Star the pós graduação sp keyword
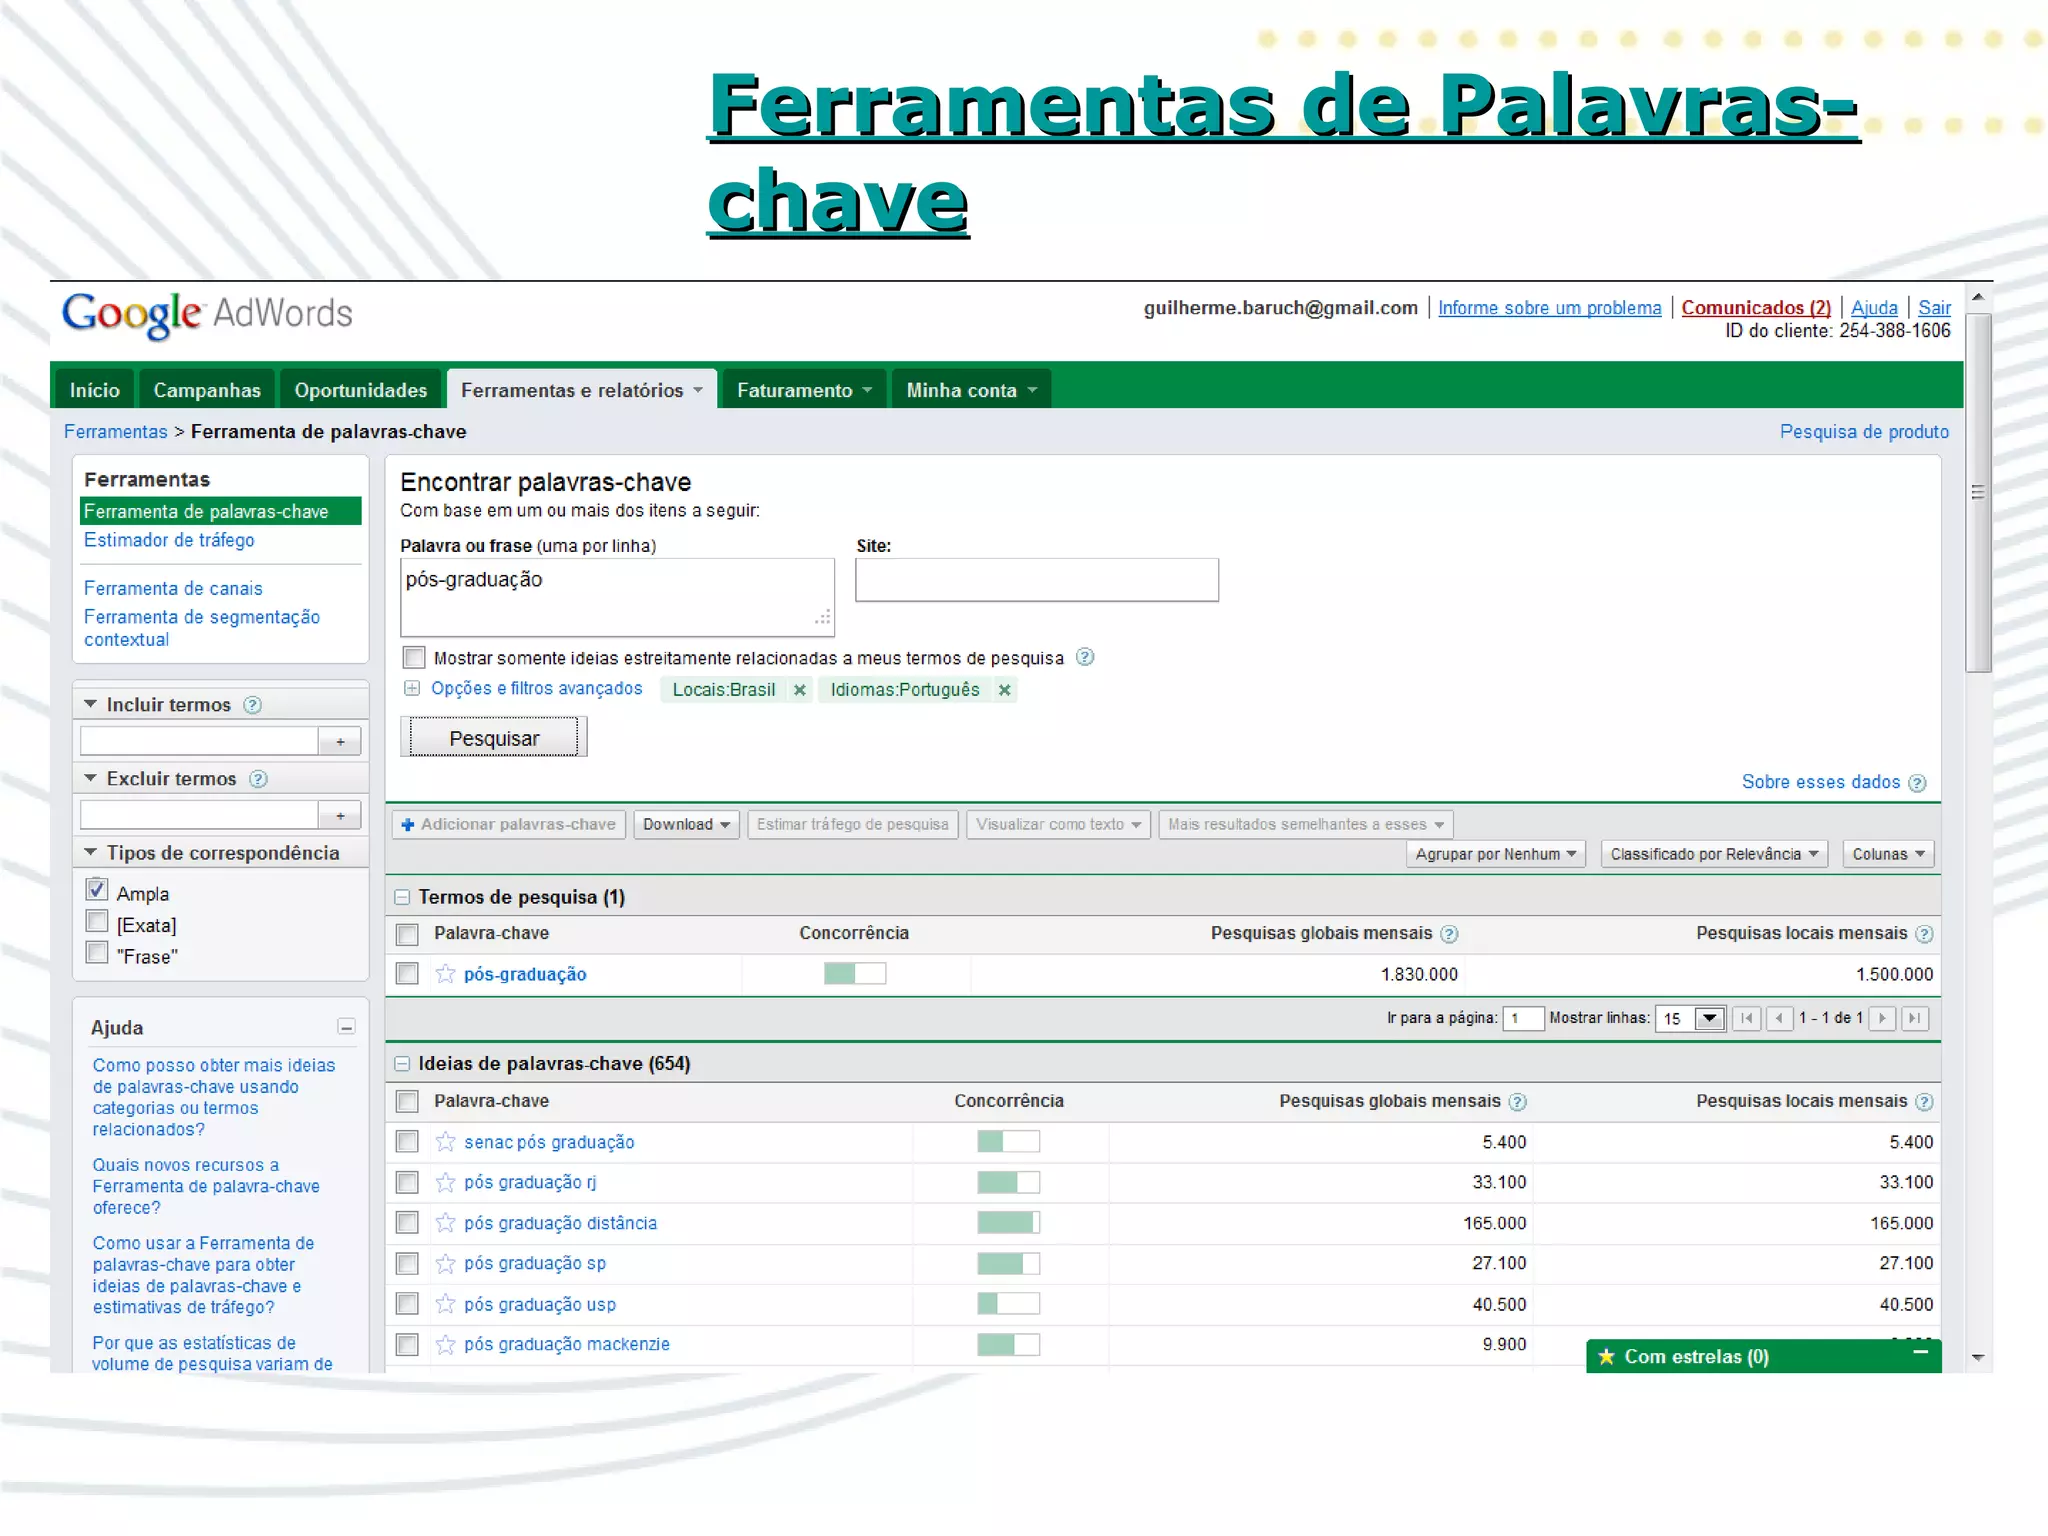The width and height of the screenshot is (2048, 1536). tap(445, 1263)
